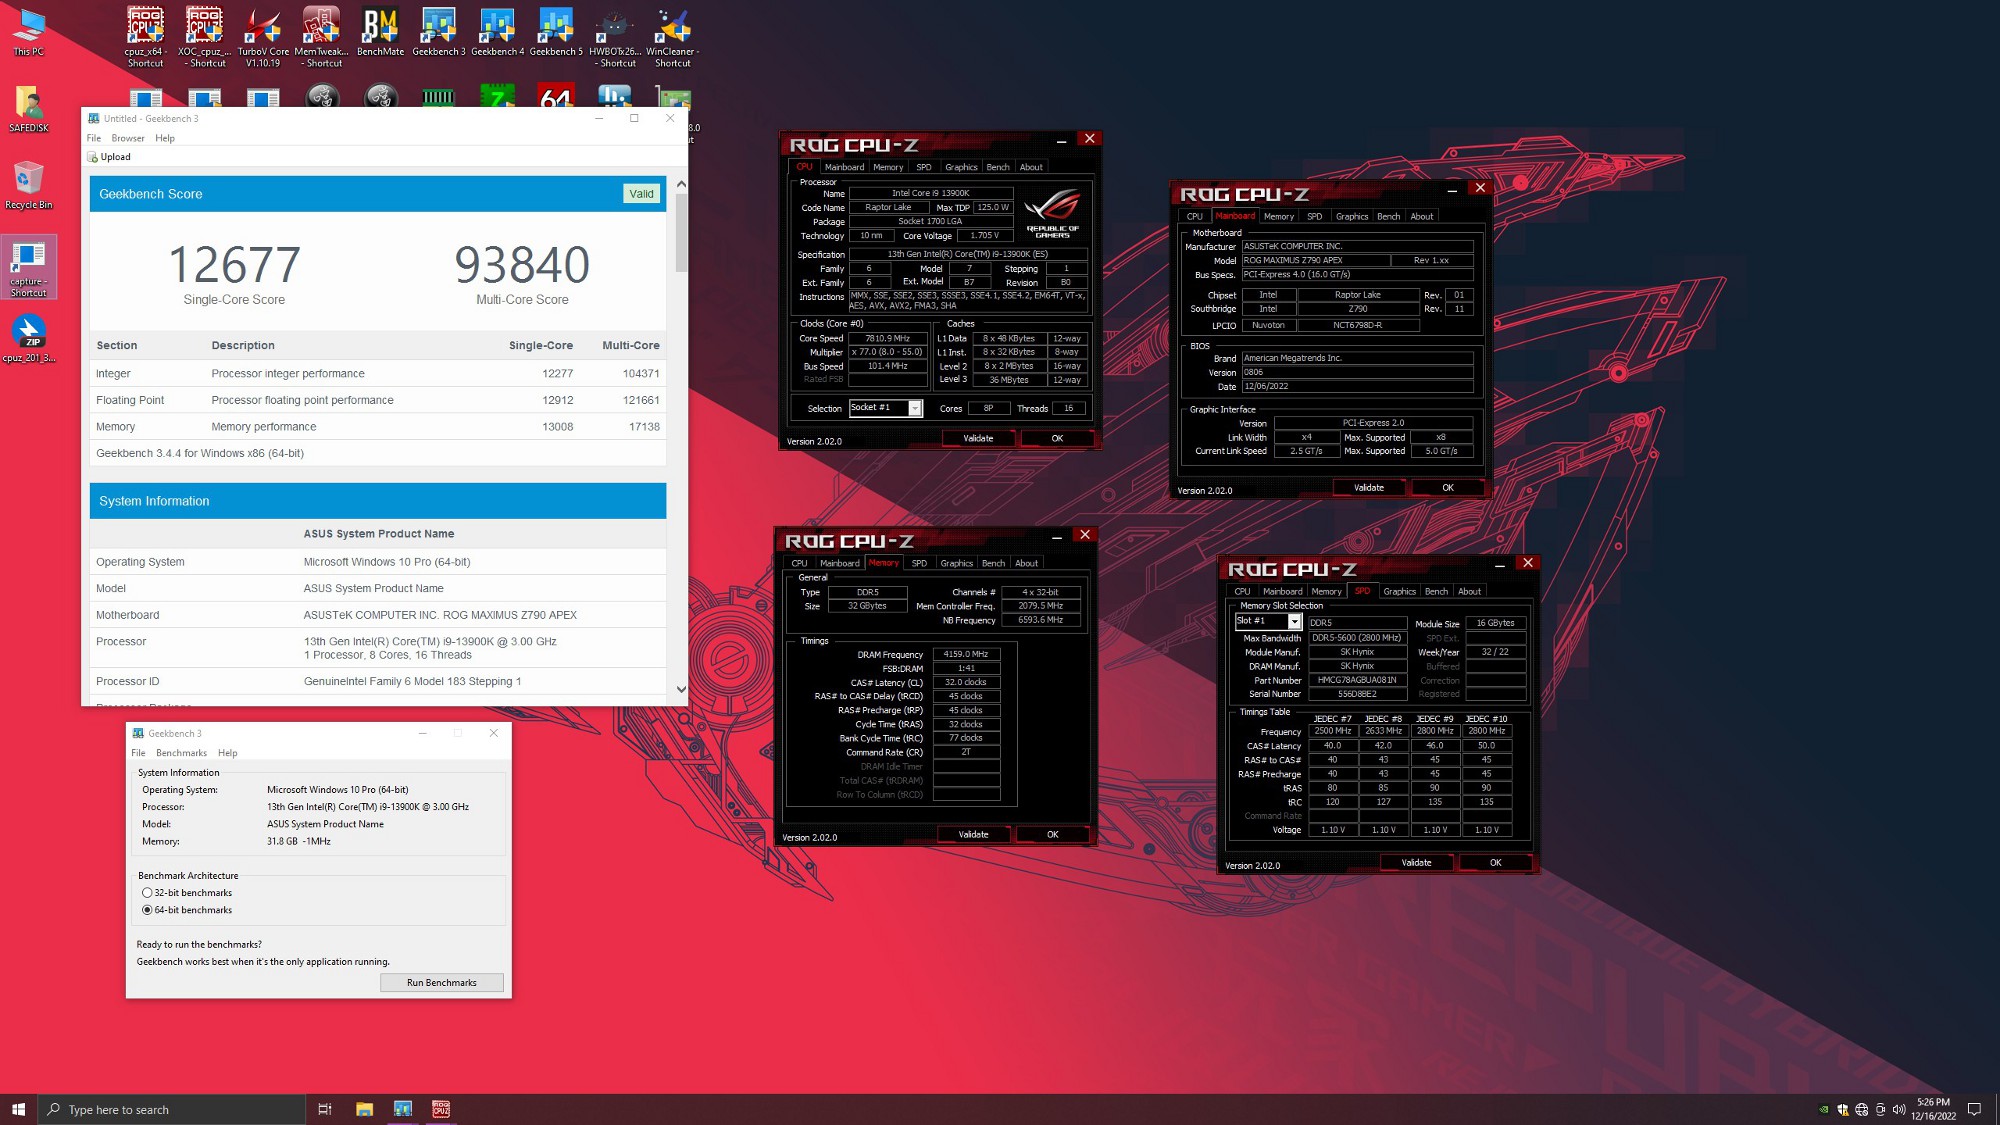Open the network status tray icon

tap(1861, 1109)
